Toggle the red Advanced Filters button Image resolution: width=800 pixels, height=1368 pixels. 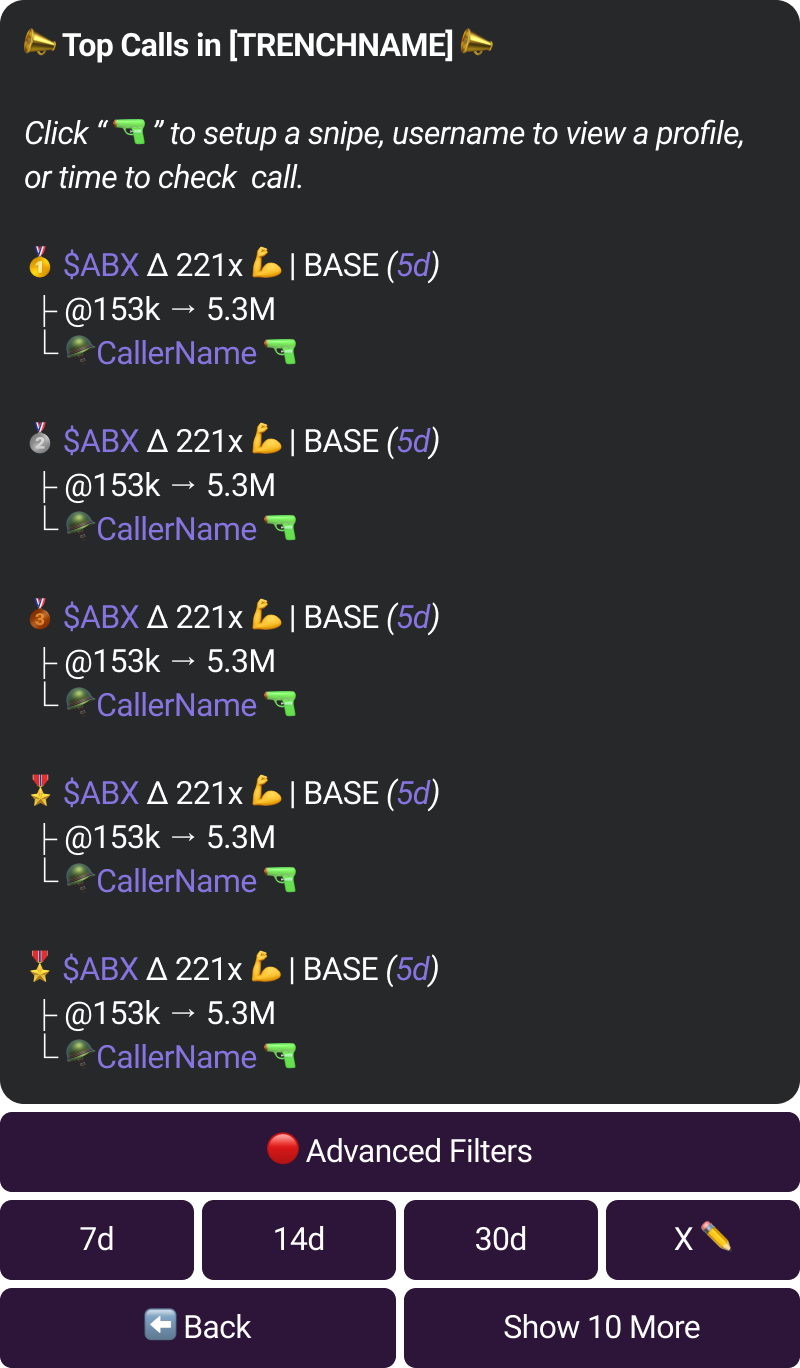click(x=400, y=1151)
